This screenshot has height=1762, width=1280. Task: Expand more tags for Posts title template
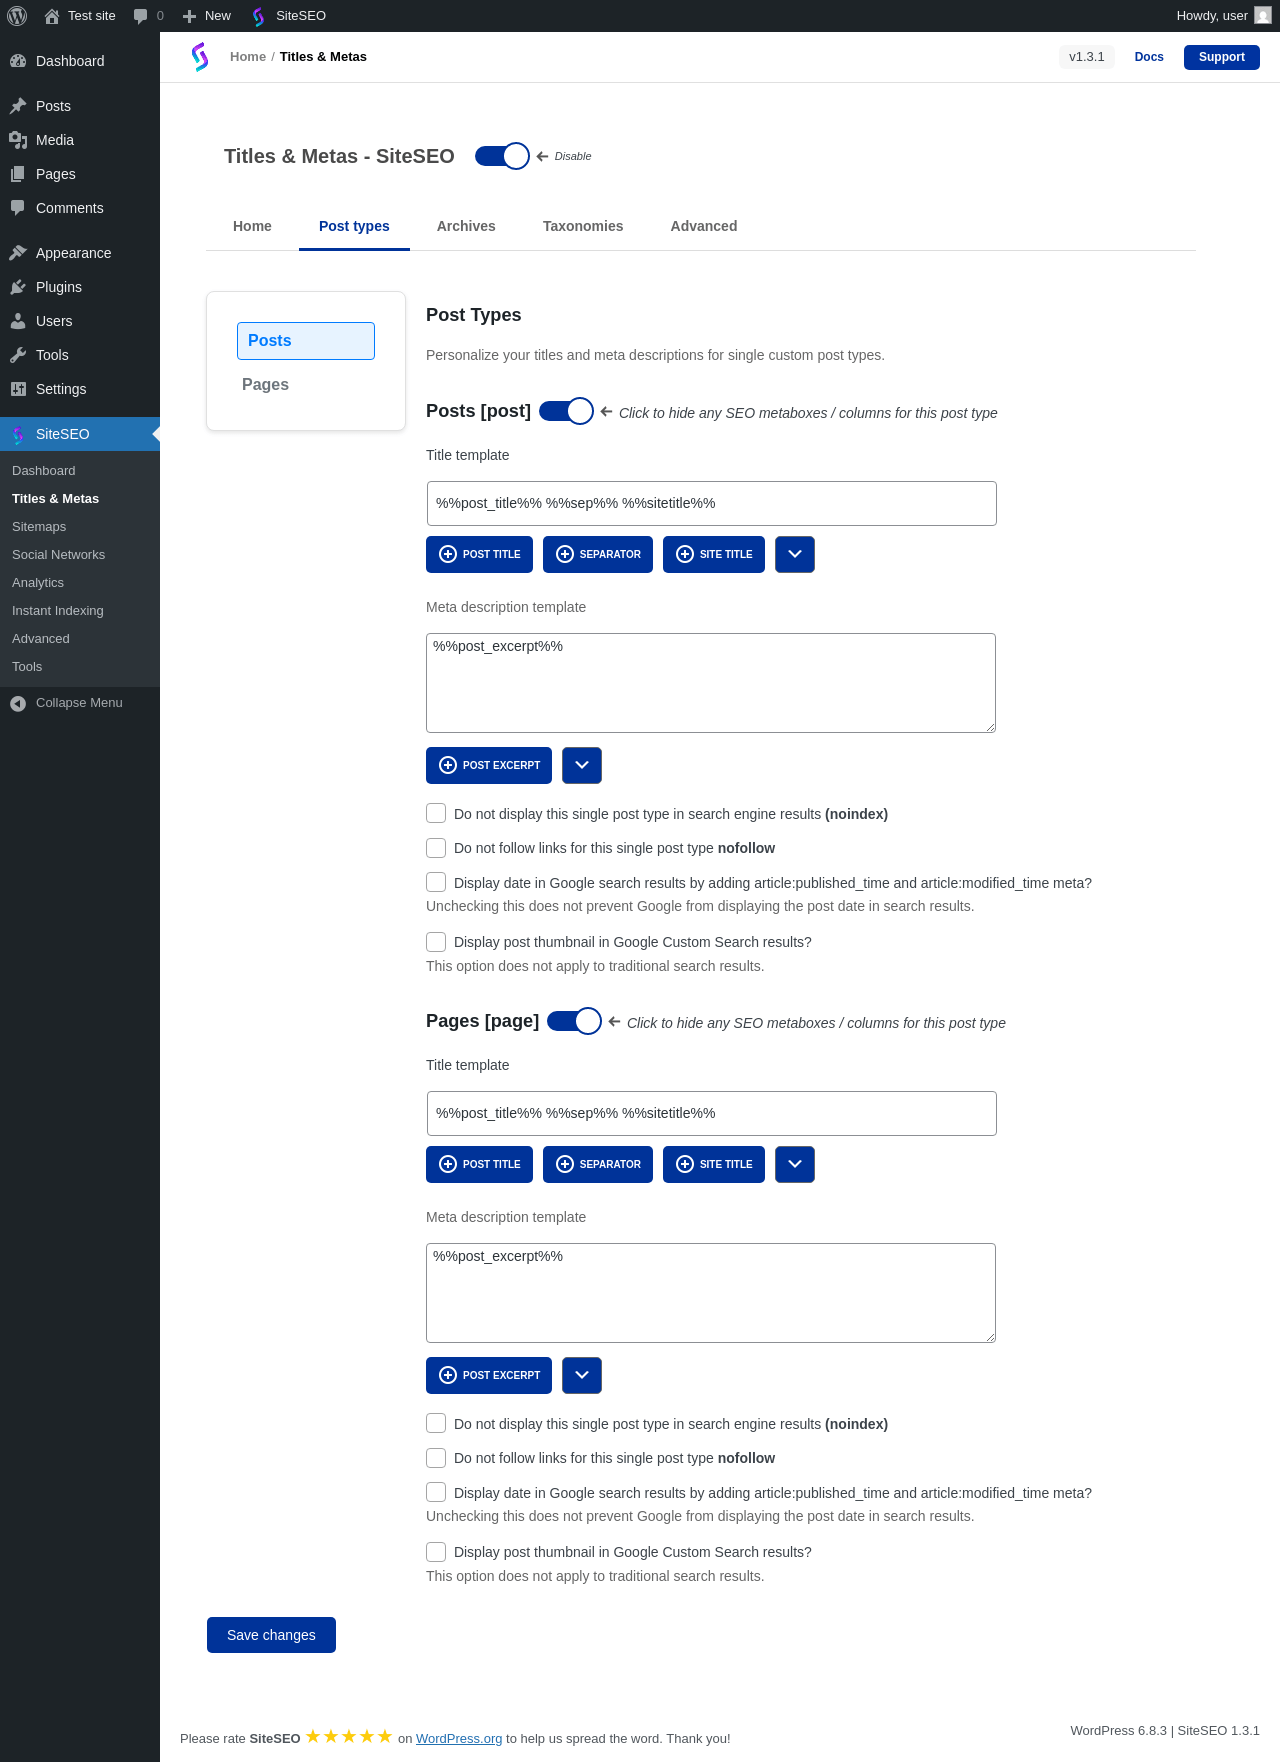click(795, 554)
